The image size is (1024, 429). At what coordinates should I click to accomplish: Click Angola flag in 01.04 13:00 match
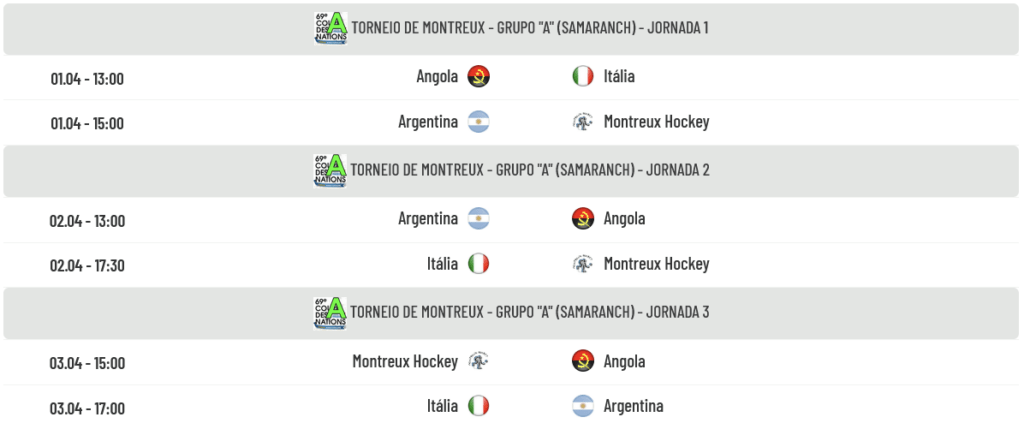click(478, 77)
